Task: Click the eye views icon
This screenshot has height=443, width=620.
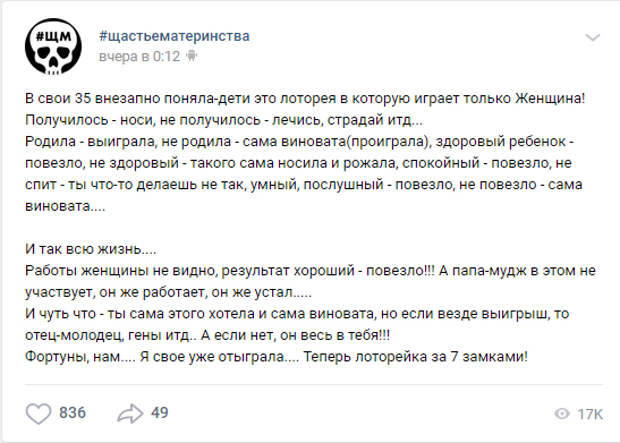Action: pos(562,414)
